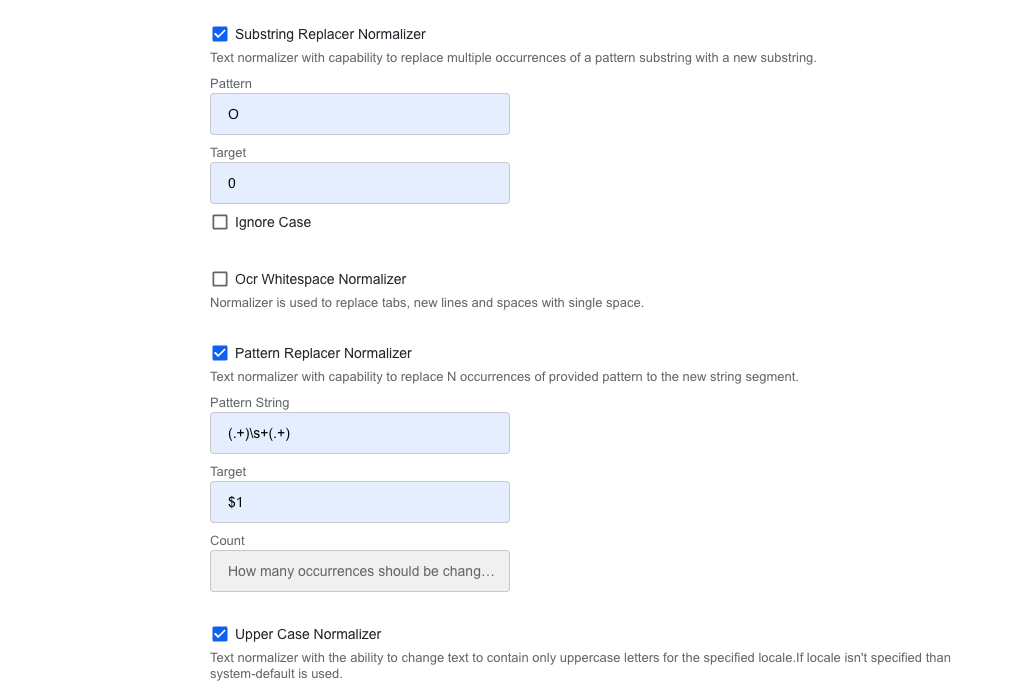Click the Ignore Case label text
The image size is (1011, 689).
pyautogui.click(x=273, y=222)
